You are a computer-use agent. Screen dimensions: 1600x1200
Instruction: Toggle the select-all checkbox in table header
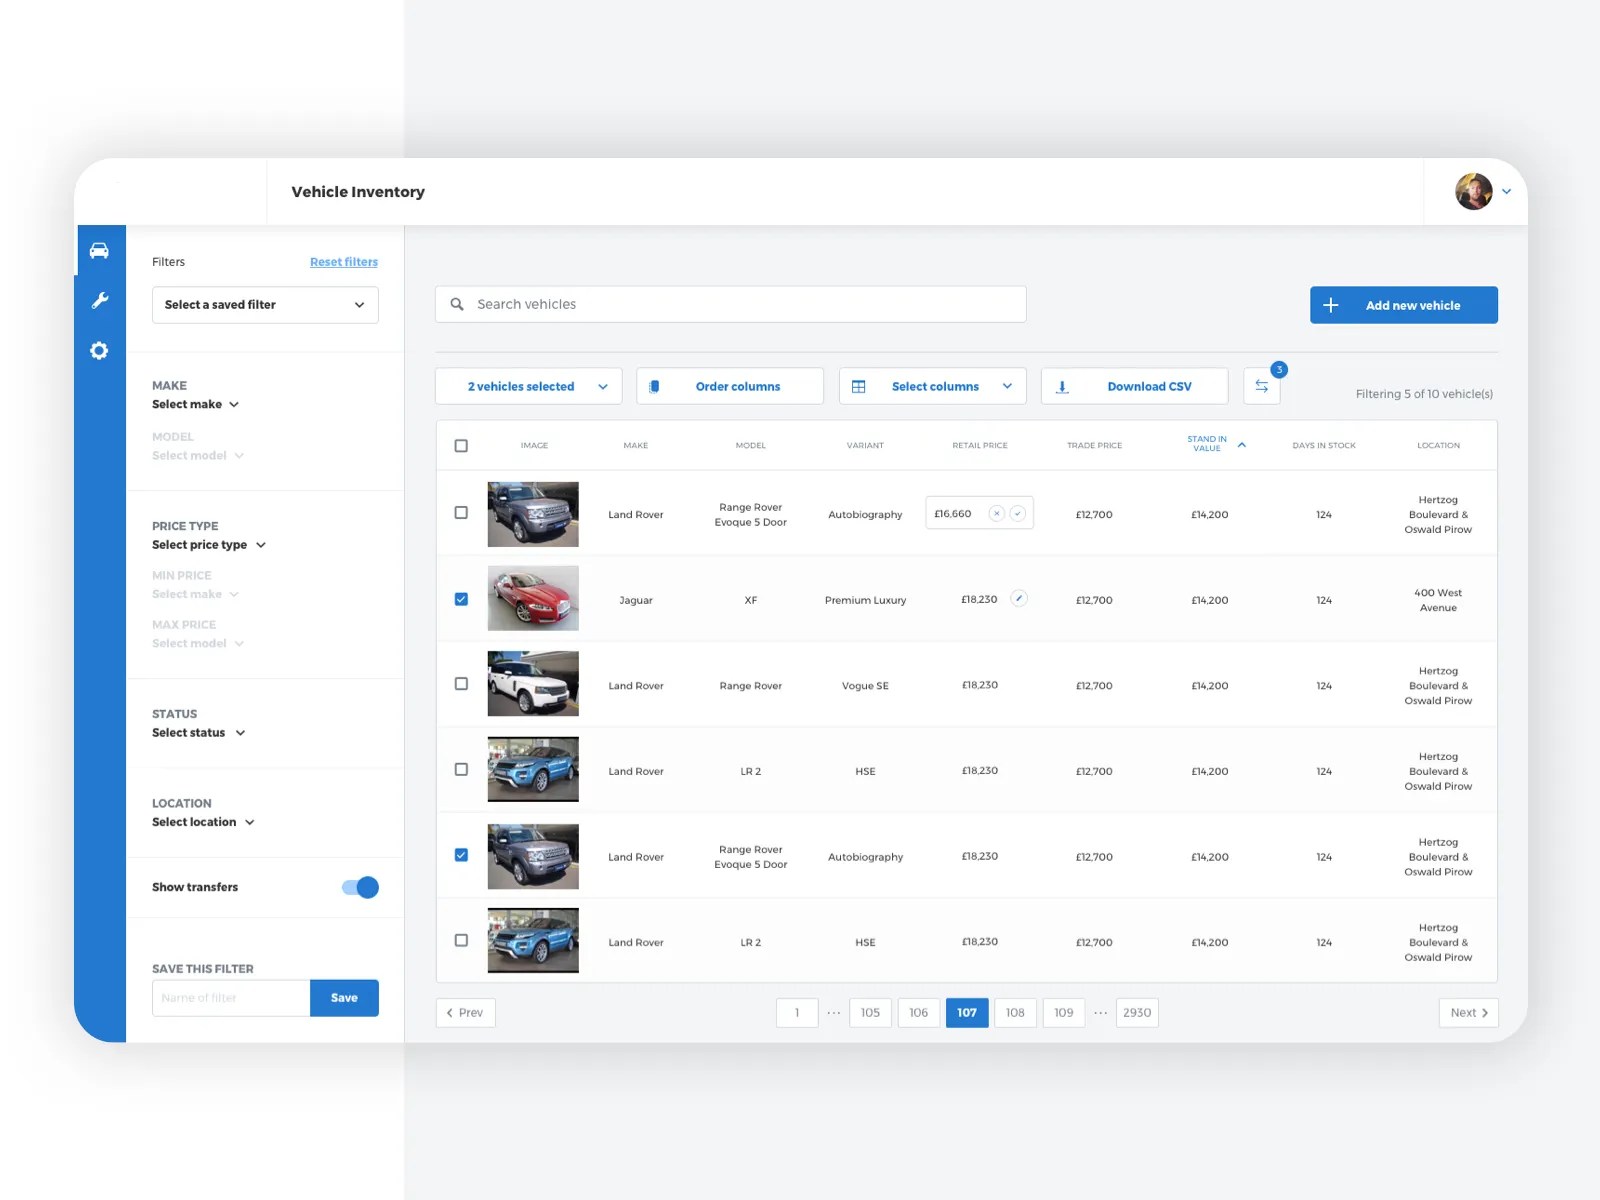click(x=461, y=446)
